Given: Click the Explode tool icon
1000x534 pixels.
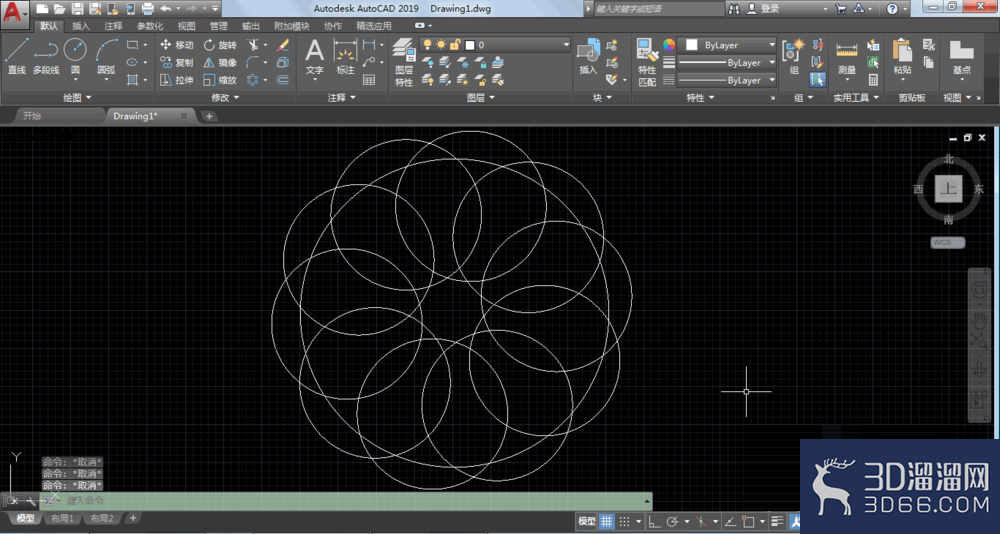Looking at the screenshot, I should tap(283, 63).
